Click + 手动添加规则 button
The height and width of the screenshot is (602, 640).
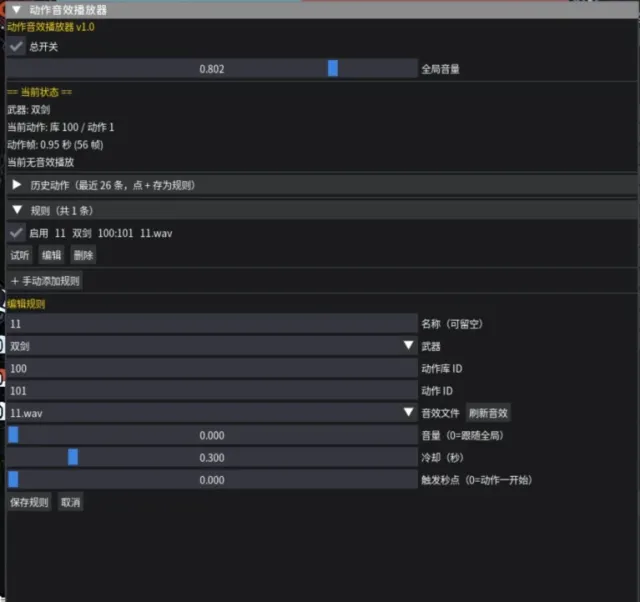pyautogui.click(x=45, y=281)
